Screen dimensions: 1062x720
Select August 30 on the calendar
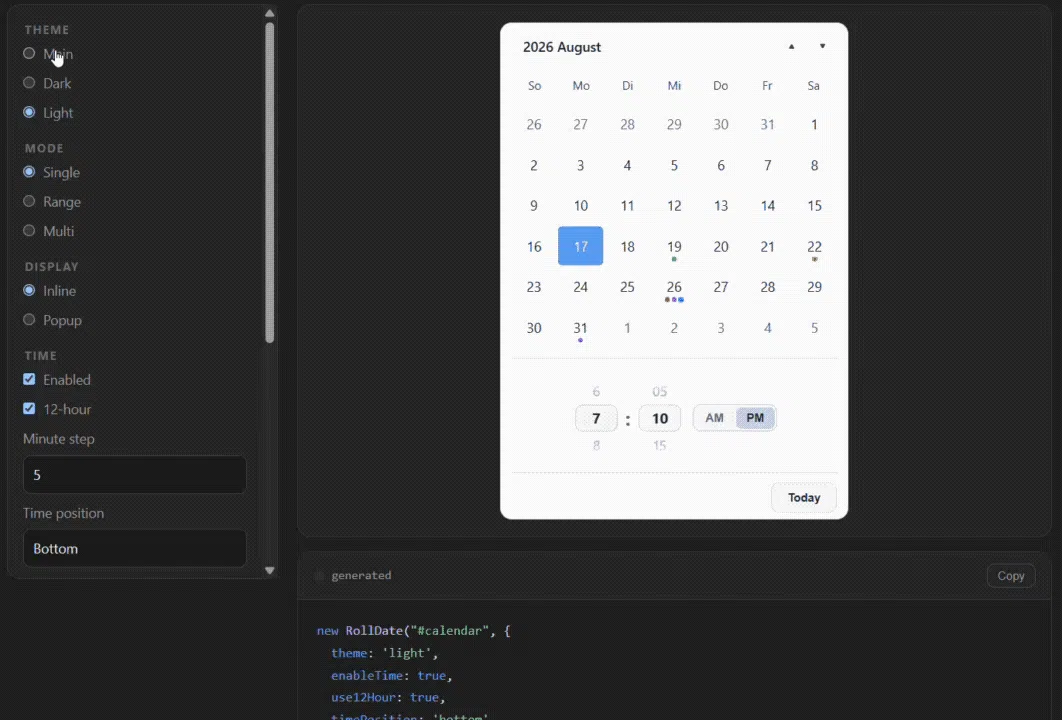tap(534, 328)
